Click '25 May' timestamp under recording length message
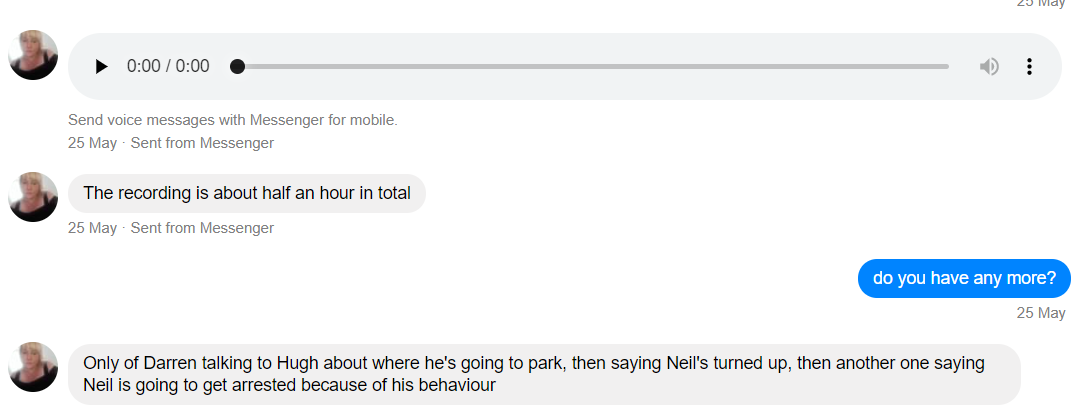The width and height of the screenshot is (1075, 406). click(93, 228)
